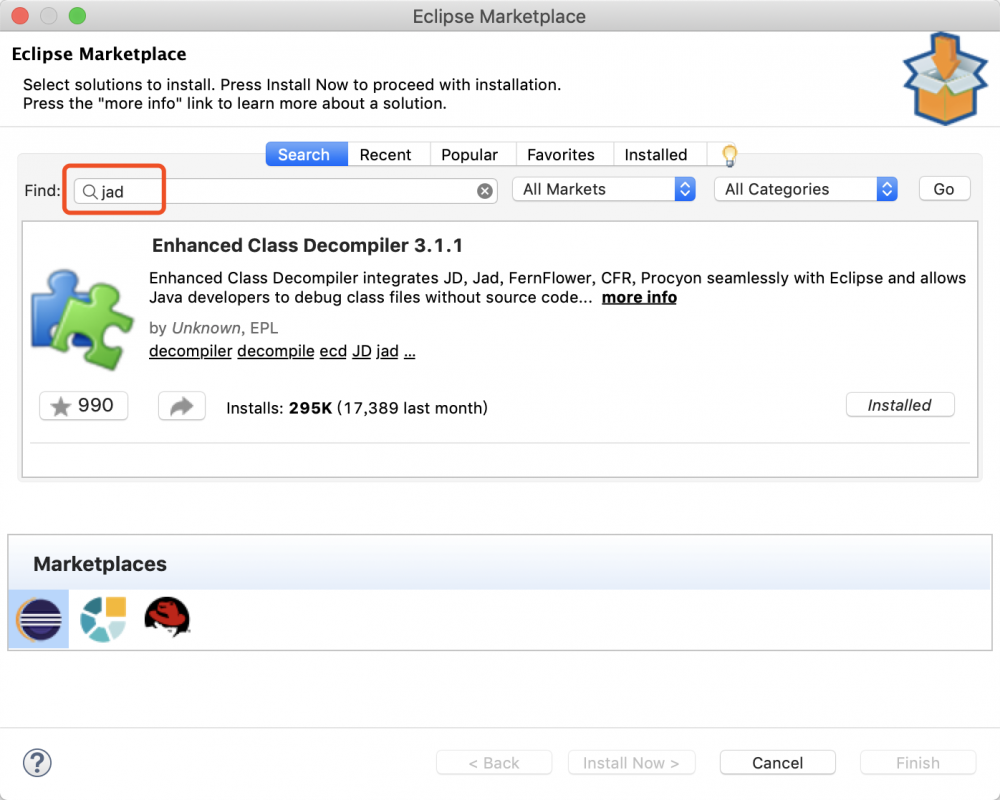The height and width of the screenshot is (800, 1000).
Task: Click the jad tag link
Action: click(387, 352)
